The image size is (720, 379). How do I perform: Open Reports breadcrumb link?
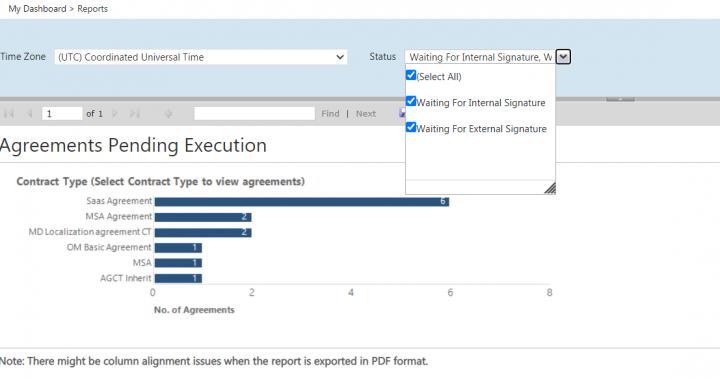click(x=92, y=9)
